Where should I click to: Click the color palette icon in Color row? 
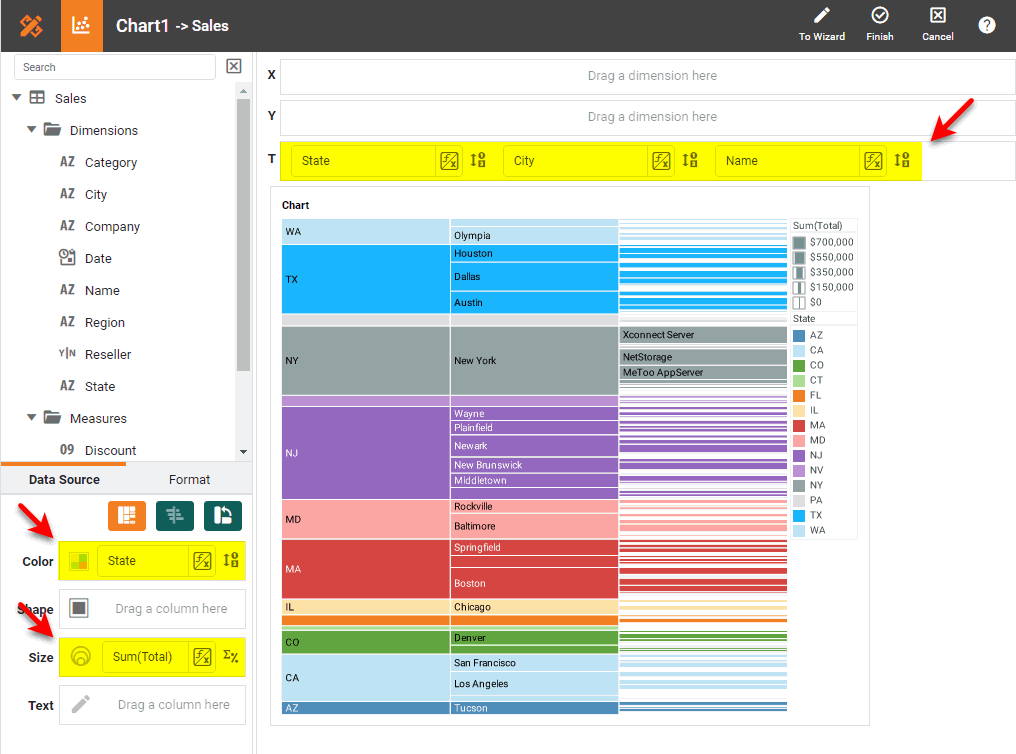click(x=80, y=561)
